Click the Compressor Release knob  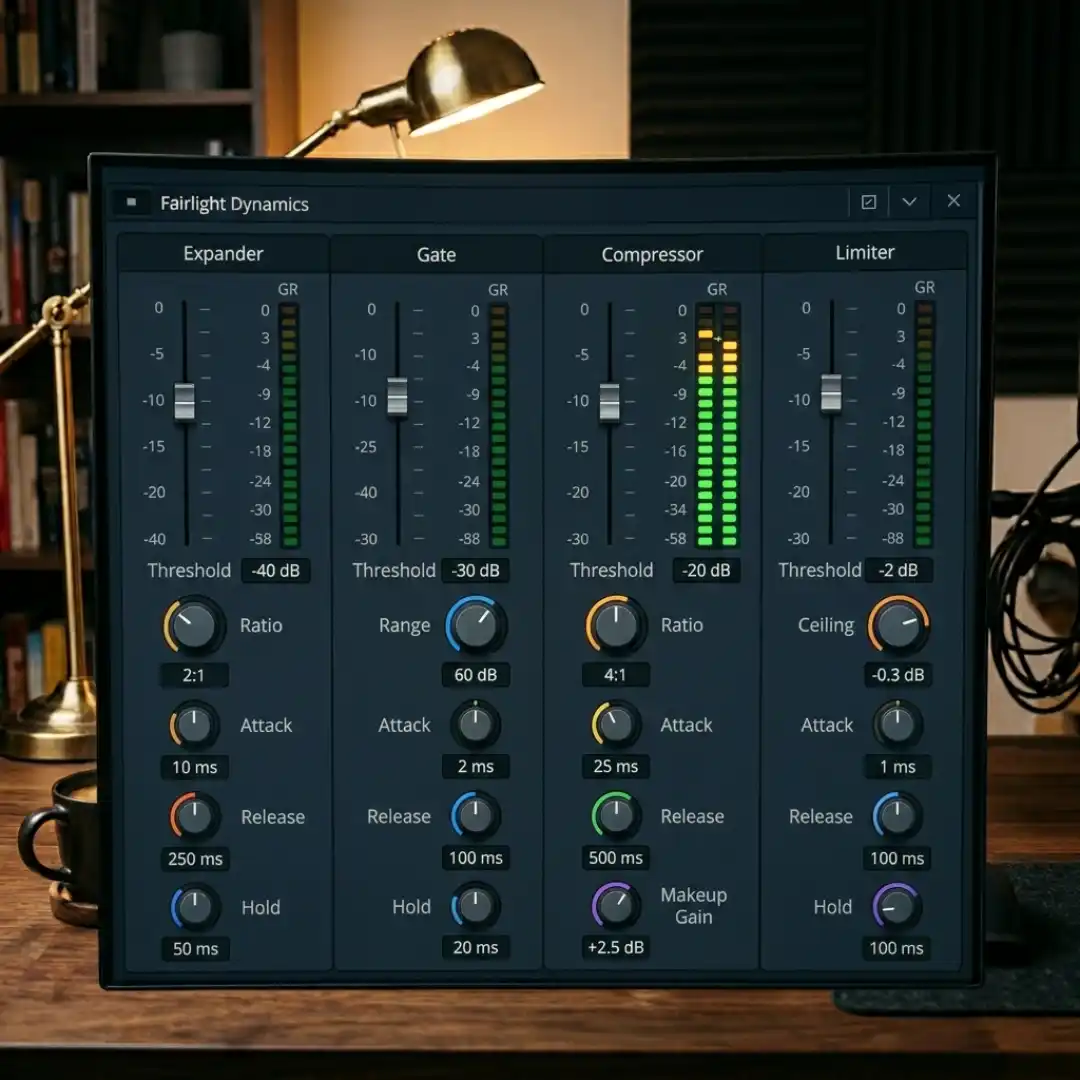click(616, 816)
